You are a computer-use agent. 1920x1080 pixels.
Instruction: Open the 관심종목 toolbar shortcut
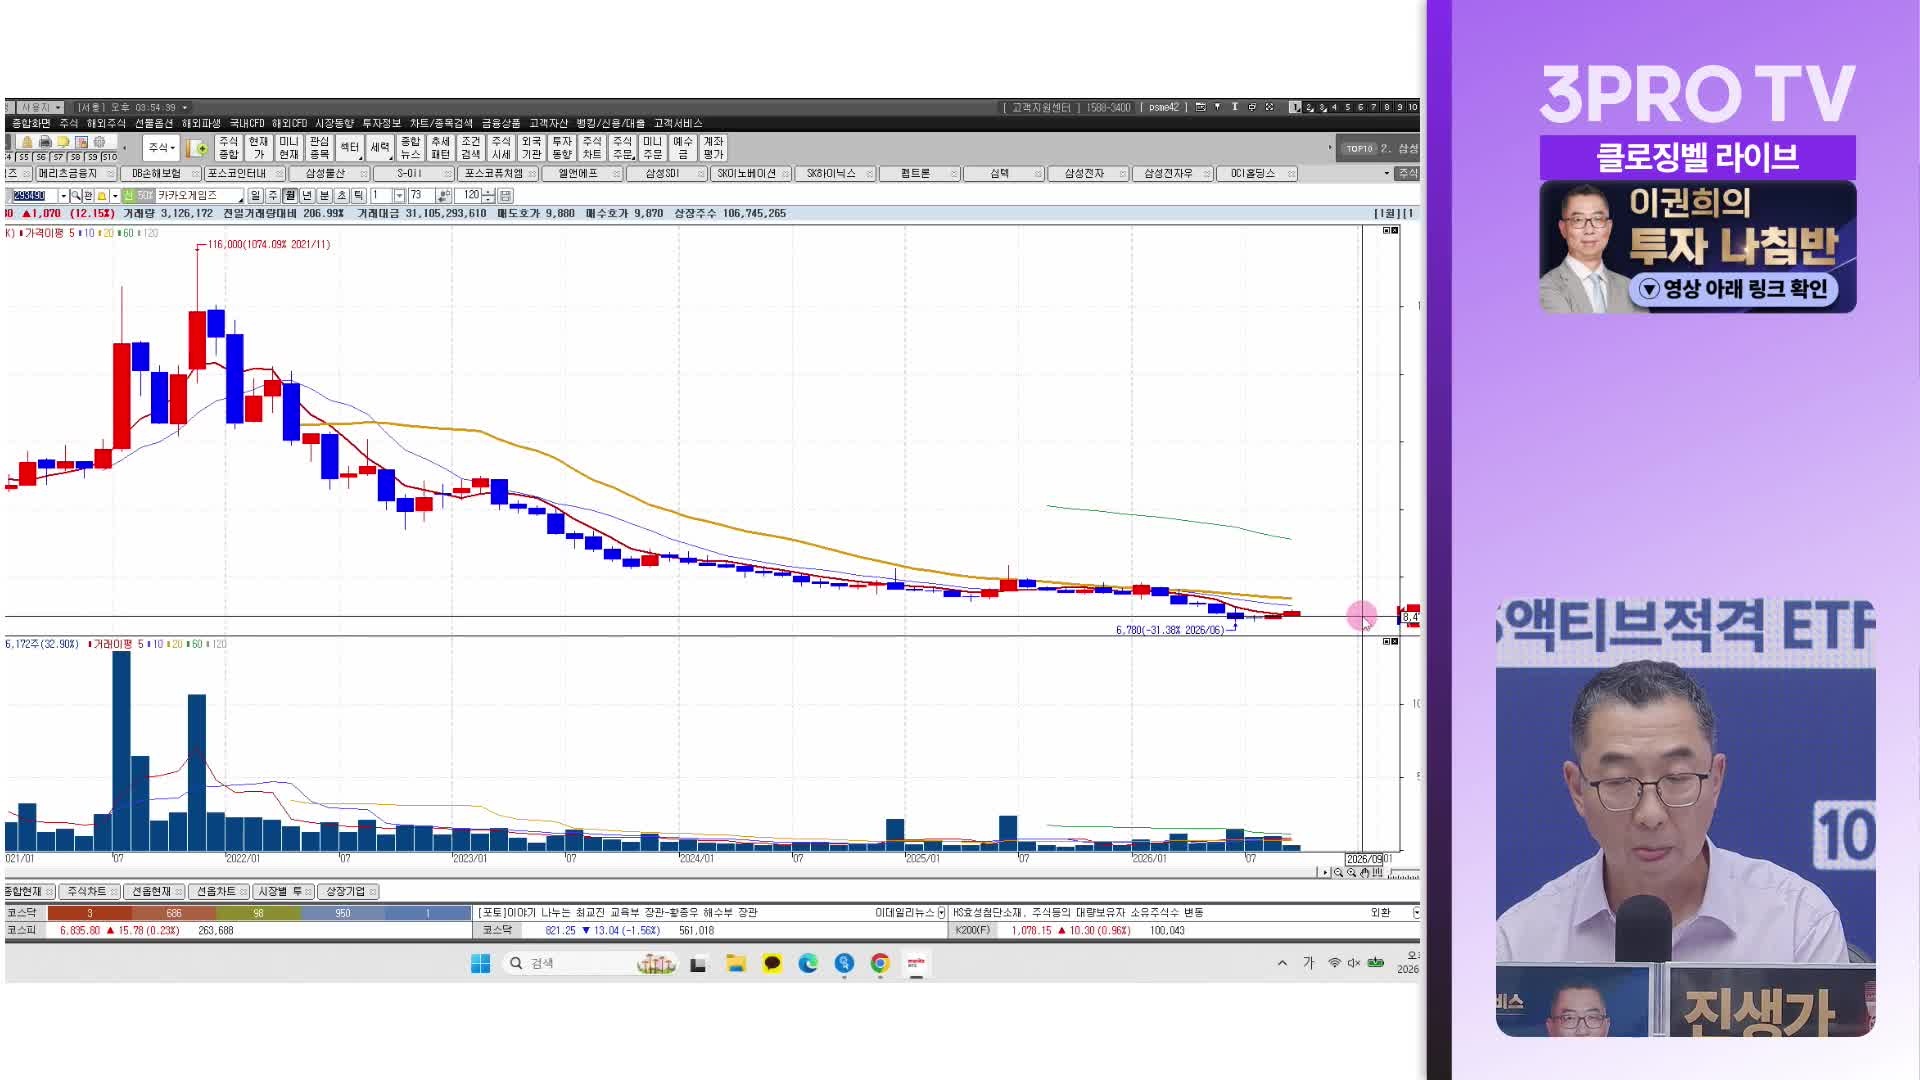[x=319, y=148]
